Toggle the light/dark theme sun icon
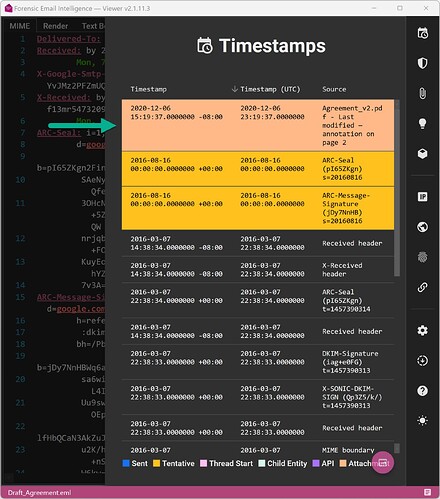This screenshot has height=499, width=440. point(422,420)
